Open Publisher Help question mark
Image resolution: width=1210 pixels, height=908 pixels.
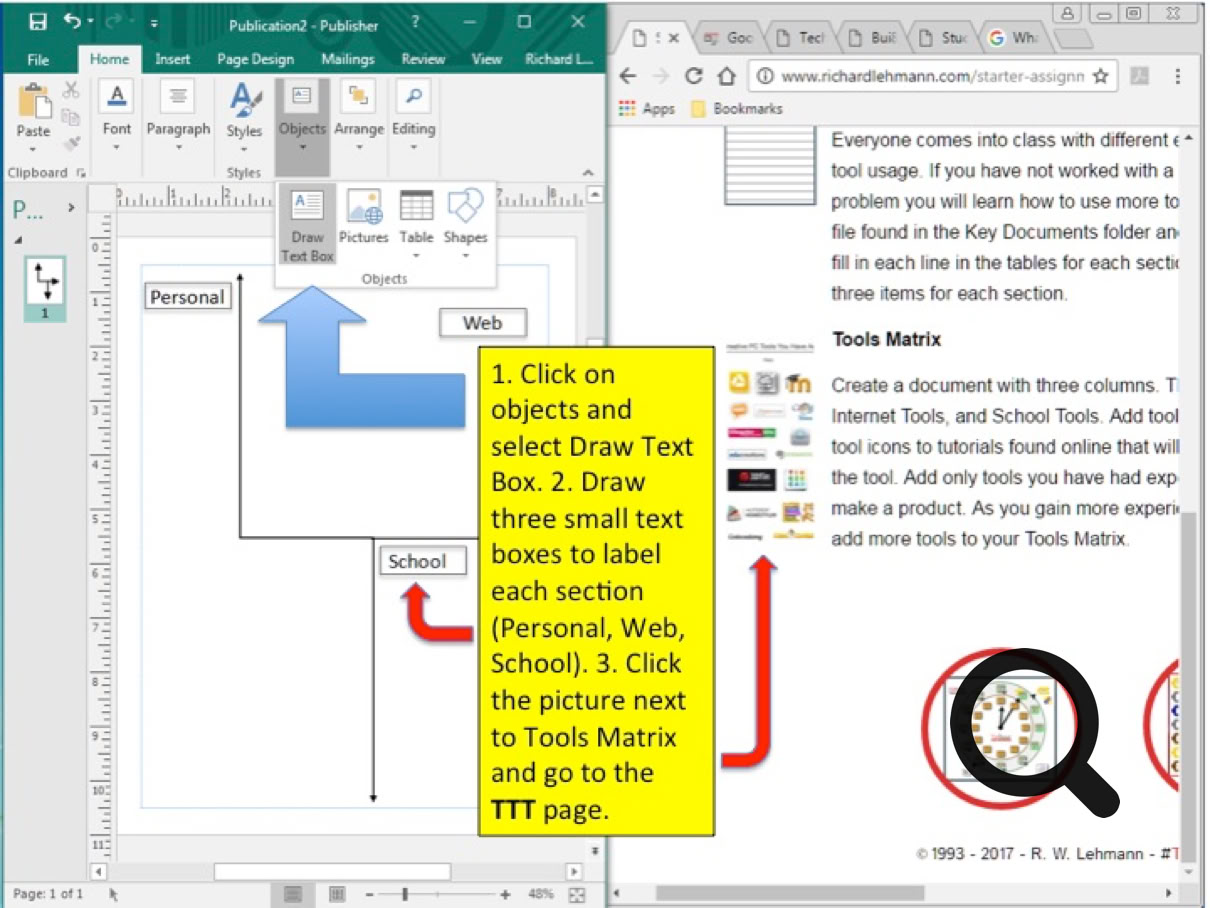(x=416, y=22)
